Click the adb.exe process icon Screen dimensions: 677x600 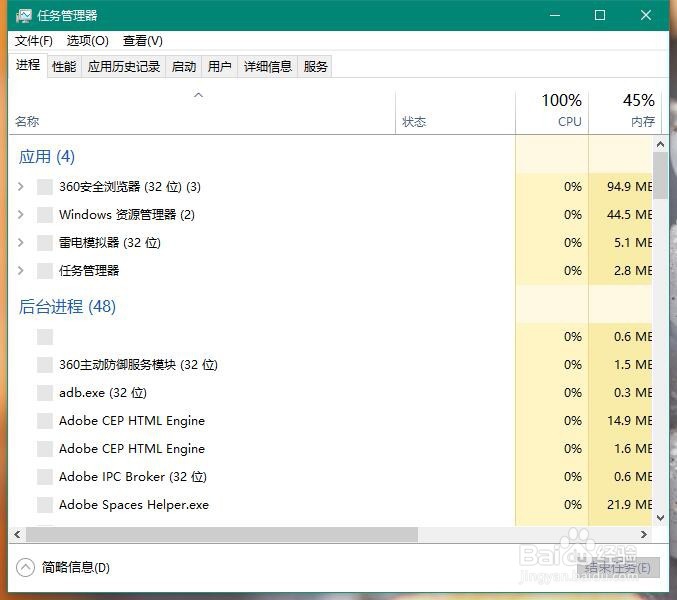pyautogui.click(x=44, y=393)
